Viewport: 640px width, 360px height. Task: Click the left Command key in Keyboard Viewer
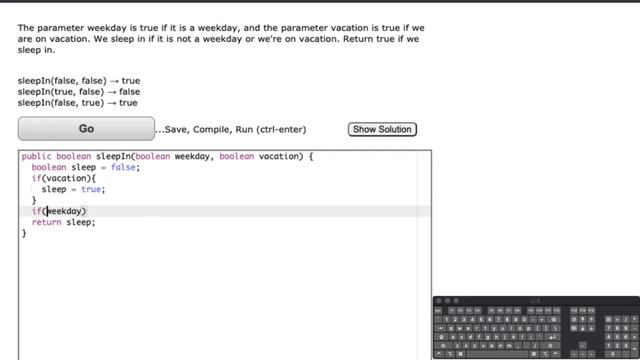[x=460, y=354]
